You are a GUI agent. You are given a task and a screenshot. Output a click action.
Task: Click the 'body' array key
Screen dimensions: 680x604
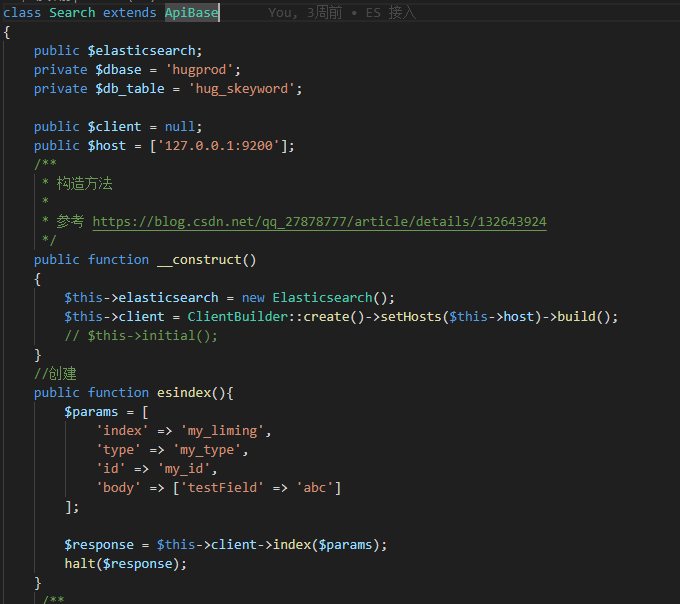[x=118, y=488]
